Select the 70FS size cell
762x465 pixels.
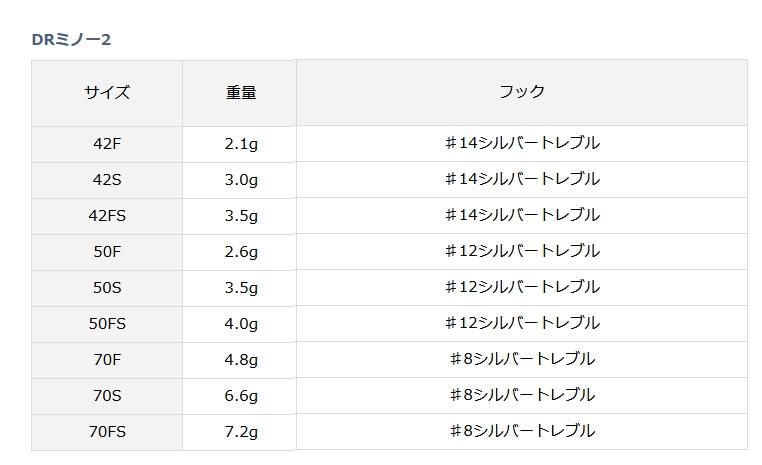(107, 431)
